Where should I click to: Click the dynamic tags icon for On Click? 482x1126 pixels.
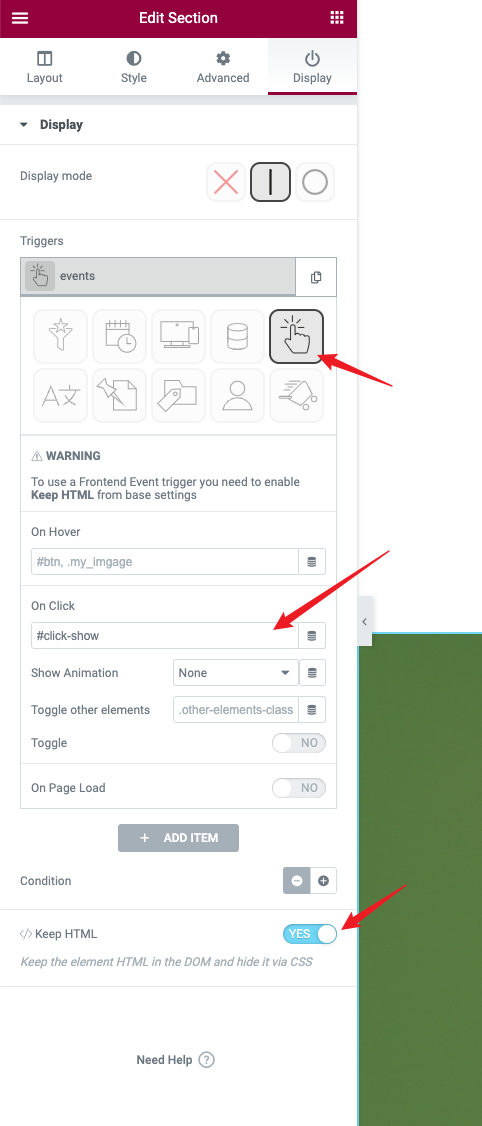[x=312, y=636]
